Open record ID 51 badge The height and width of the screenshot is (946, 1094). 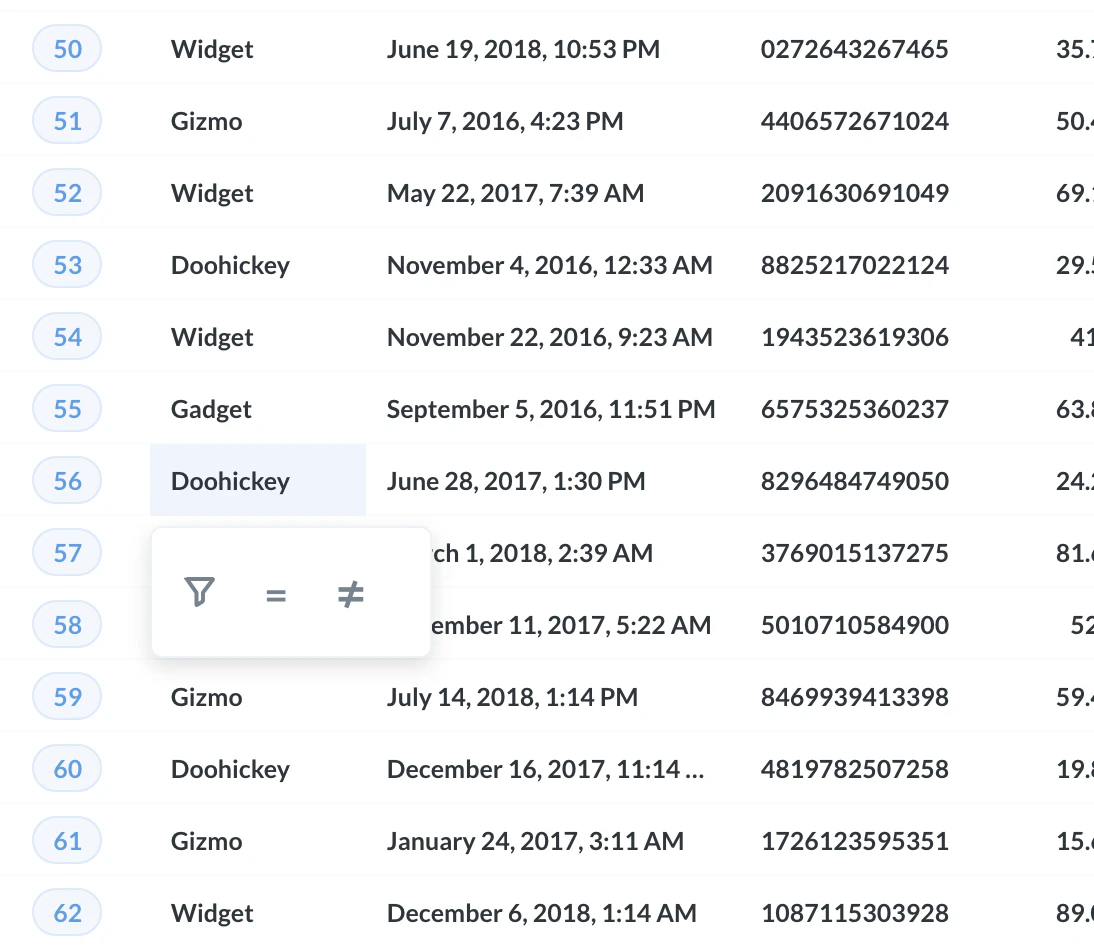point(67,121)
